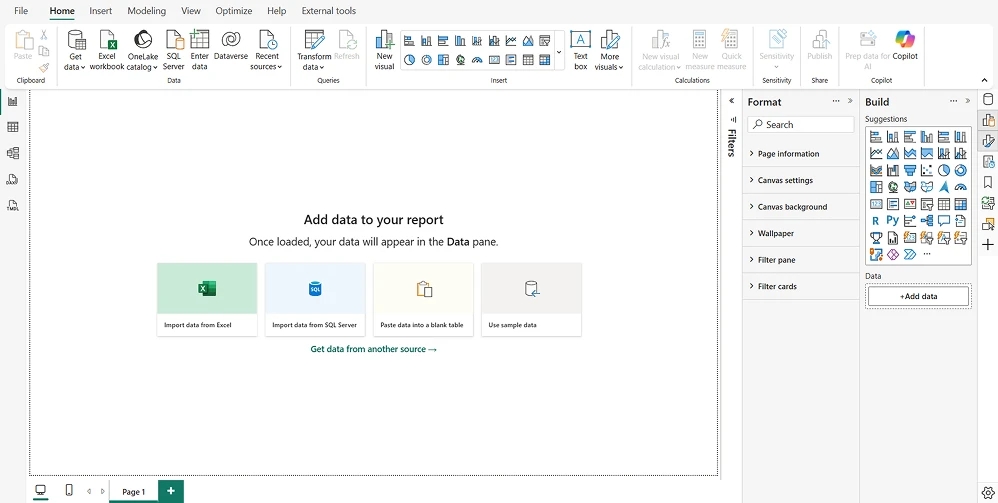Click Import data from SQL Server card
This screenshot has height=503, width=998.
click(x=315, y=299)
